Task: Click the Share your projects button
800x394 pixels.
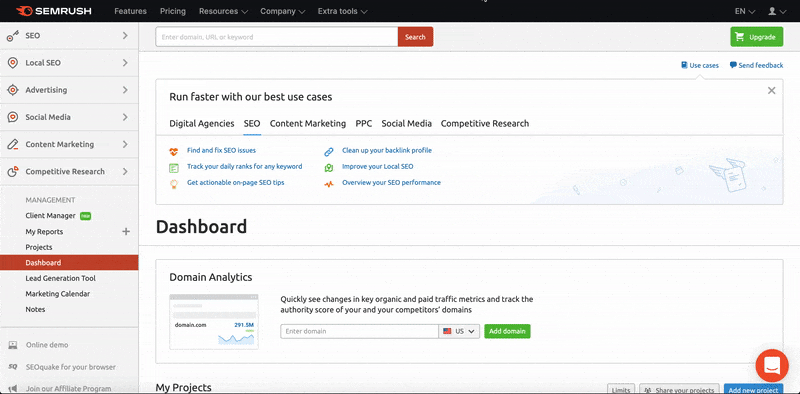Action: (x=680, y=389)
